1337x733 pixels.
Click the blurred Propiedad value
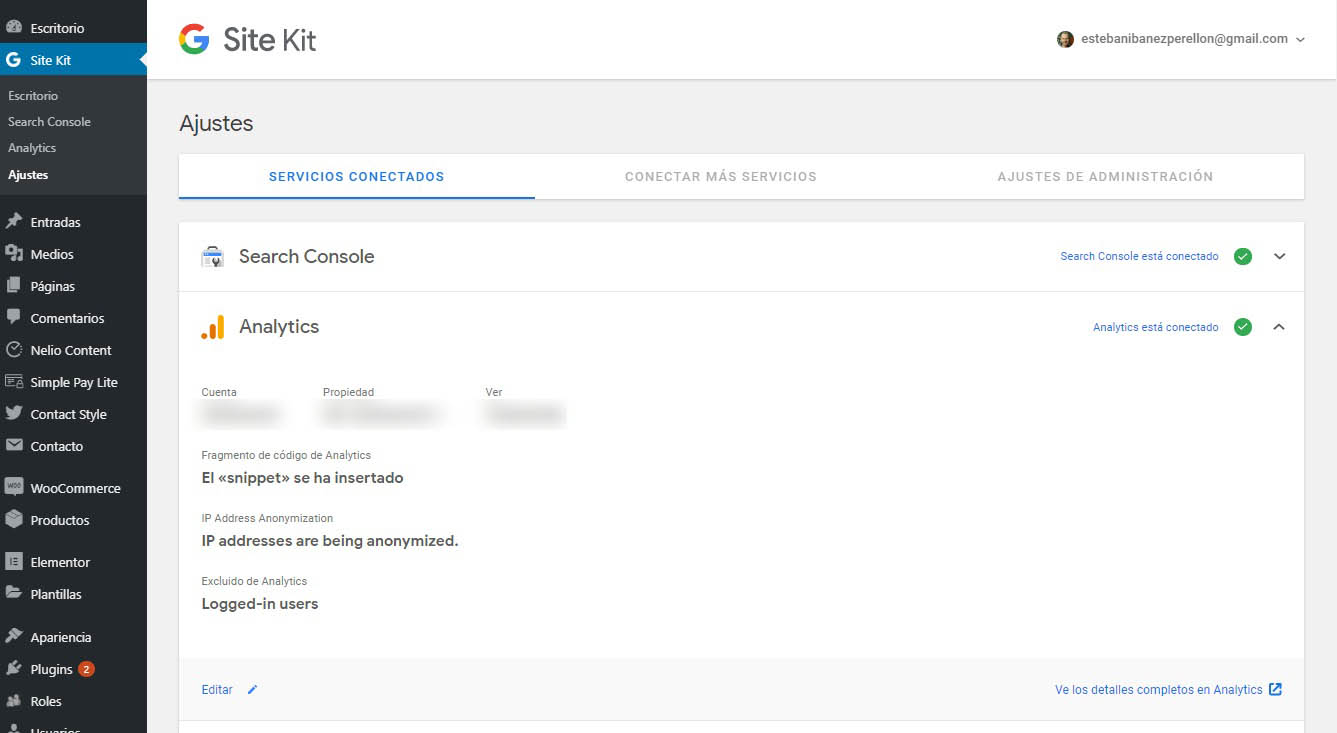(382, 413)
